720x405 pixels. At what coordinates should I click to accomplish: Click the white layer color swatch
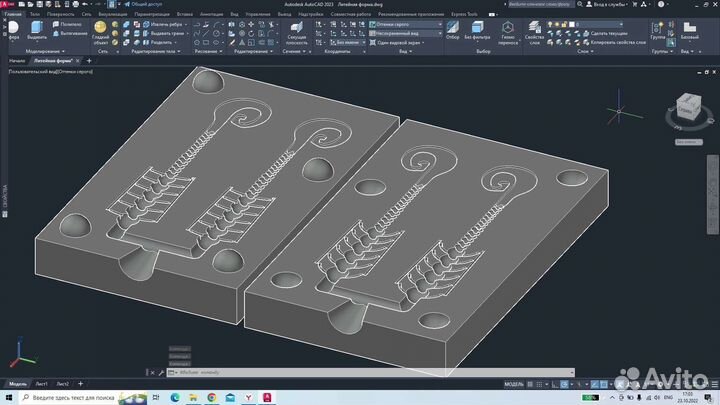(x=572, y=24)
